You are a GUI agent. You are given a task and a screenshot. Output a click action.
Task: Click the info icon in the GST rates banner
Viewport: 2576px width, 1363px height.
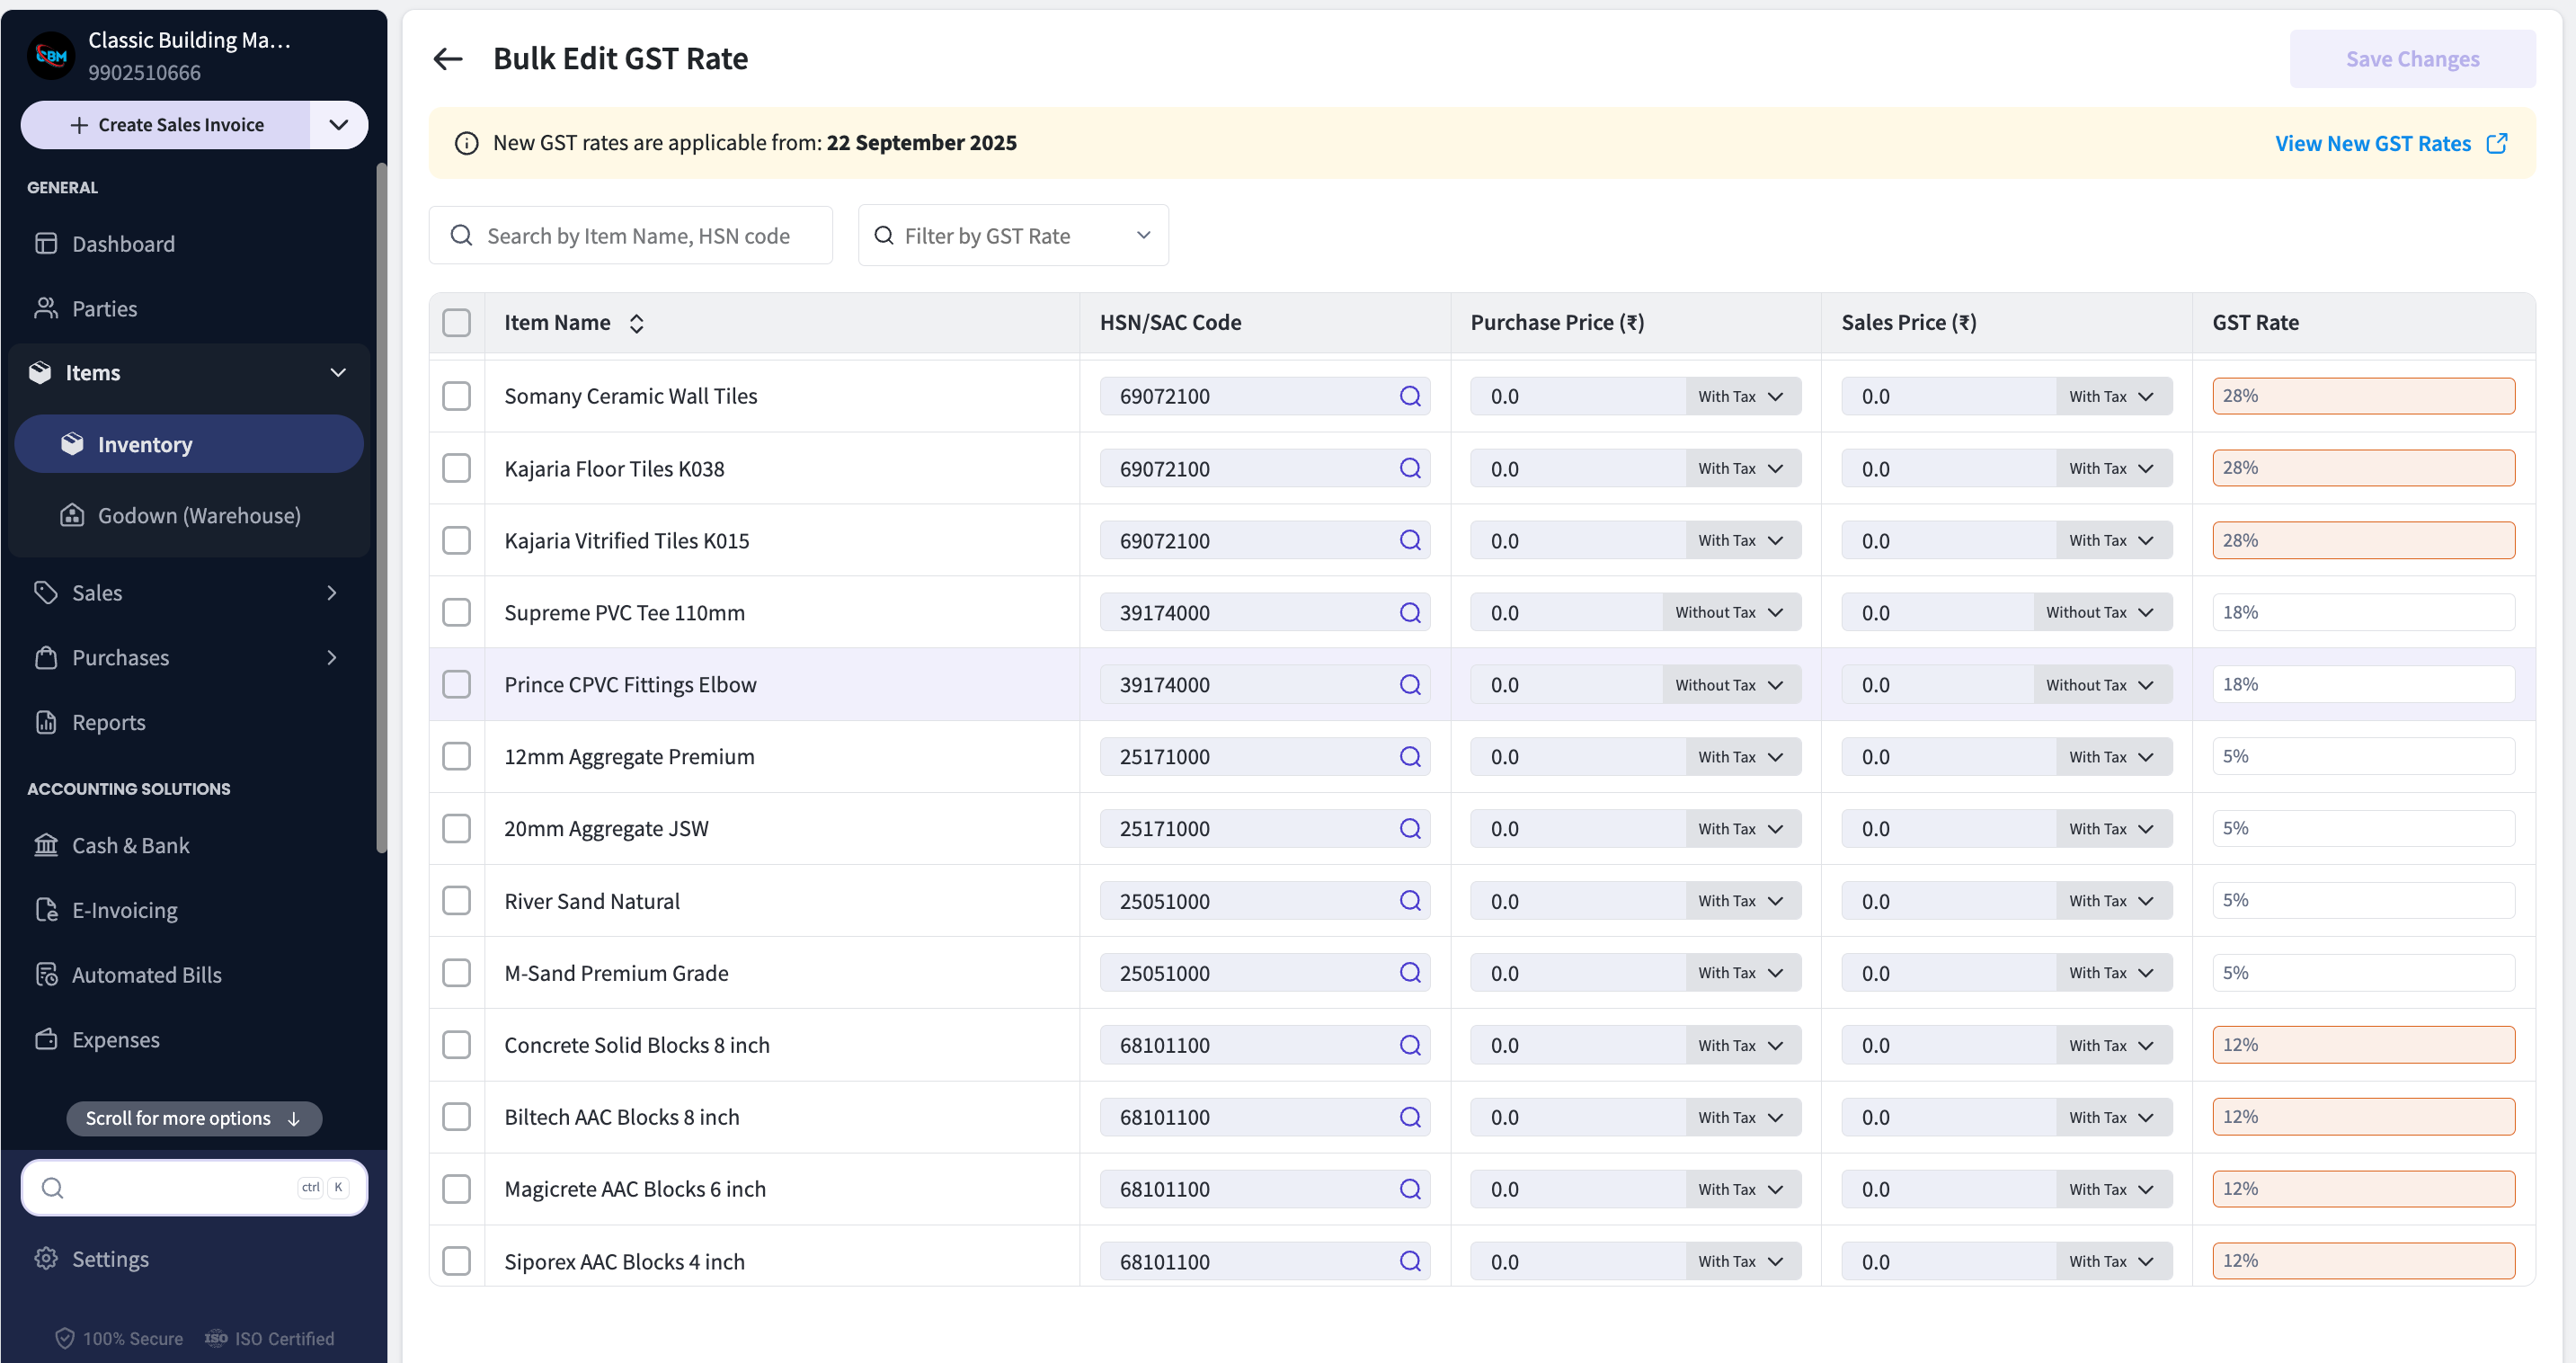(x=466, y=143)
